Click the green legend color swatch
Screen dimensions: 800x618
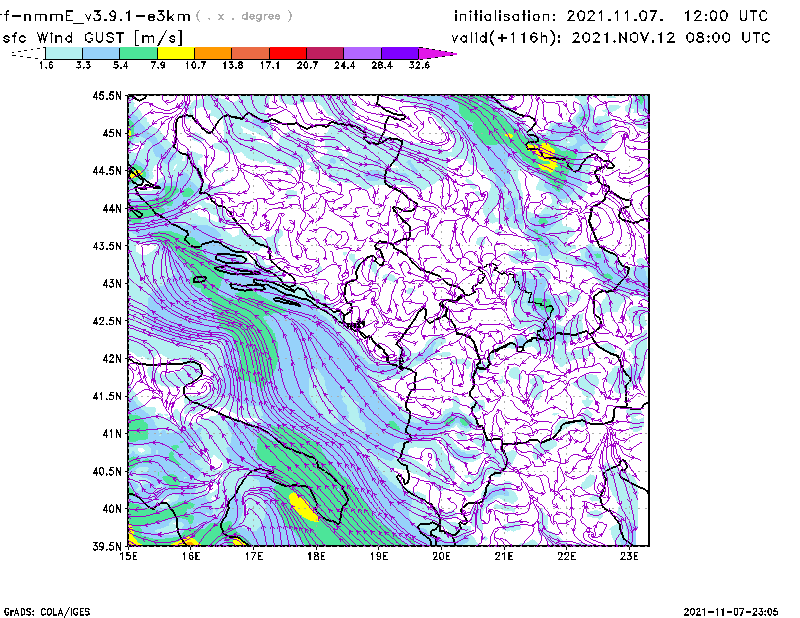point(138,53)
